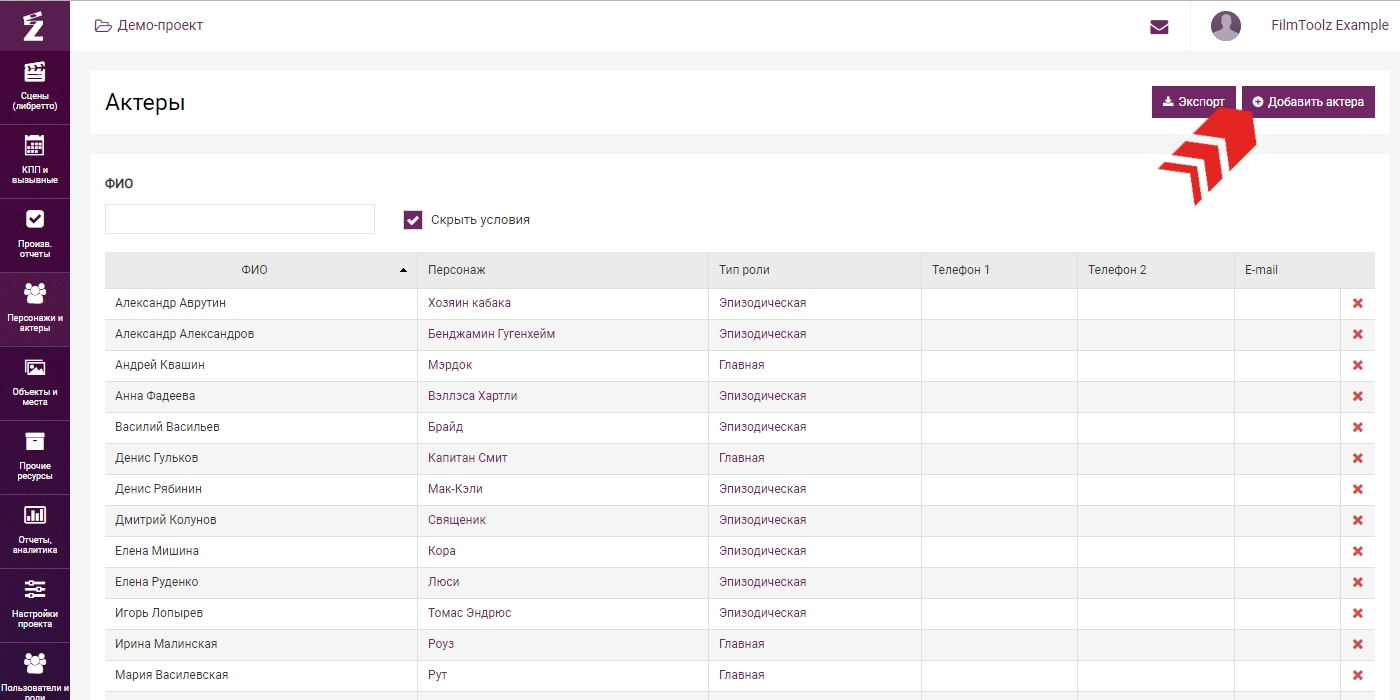This screenshot has width=1400, height=700.
Task: Remove Андрей Квашин with red cross
Action: pos(1357,365)
